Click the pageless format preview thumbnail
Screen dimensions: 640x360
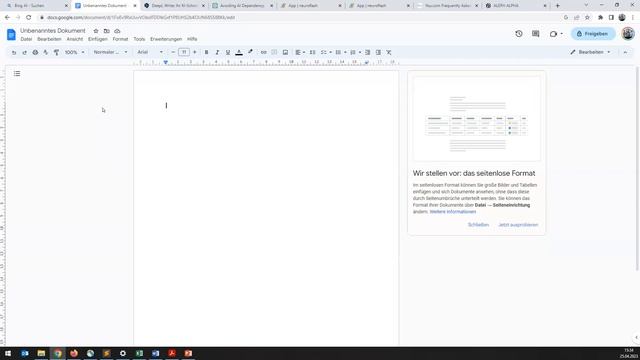tap(476, 119)
